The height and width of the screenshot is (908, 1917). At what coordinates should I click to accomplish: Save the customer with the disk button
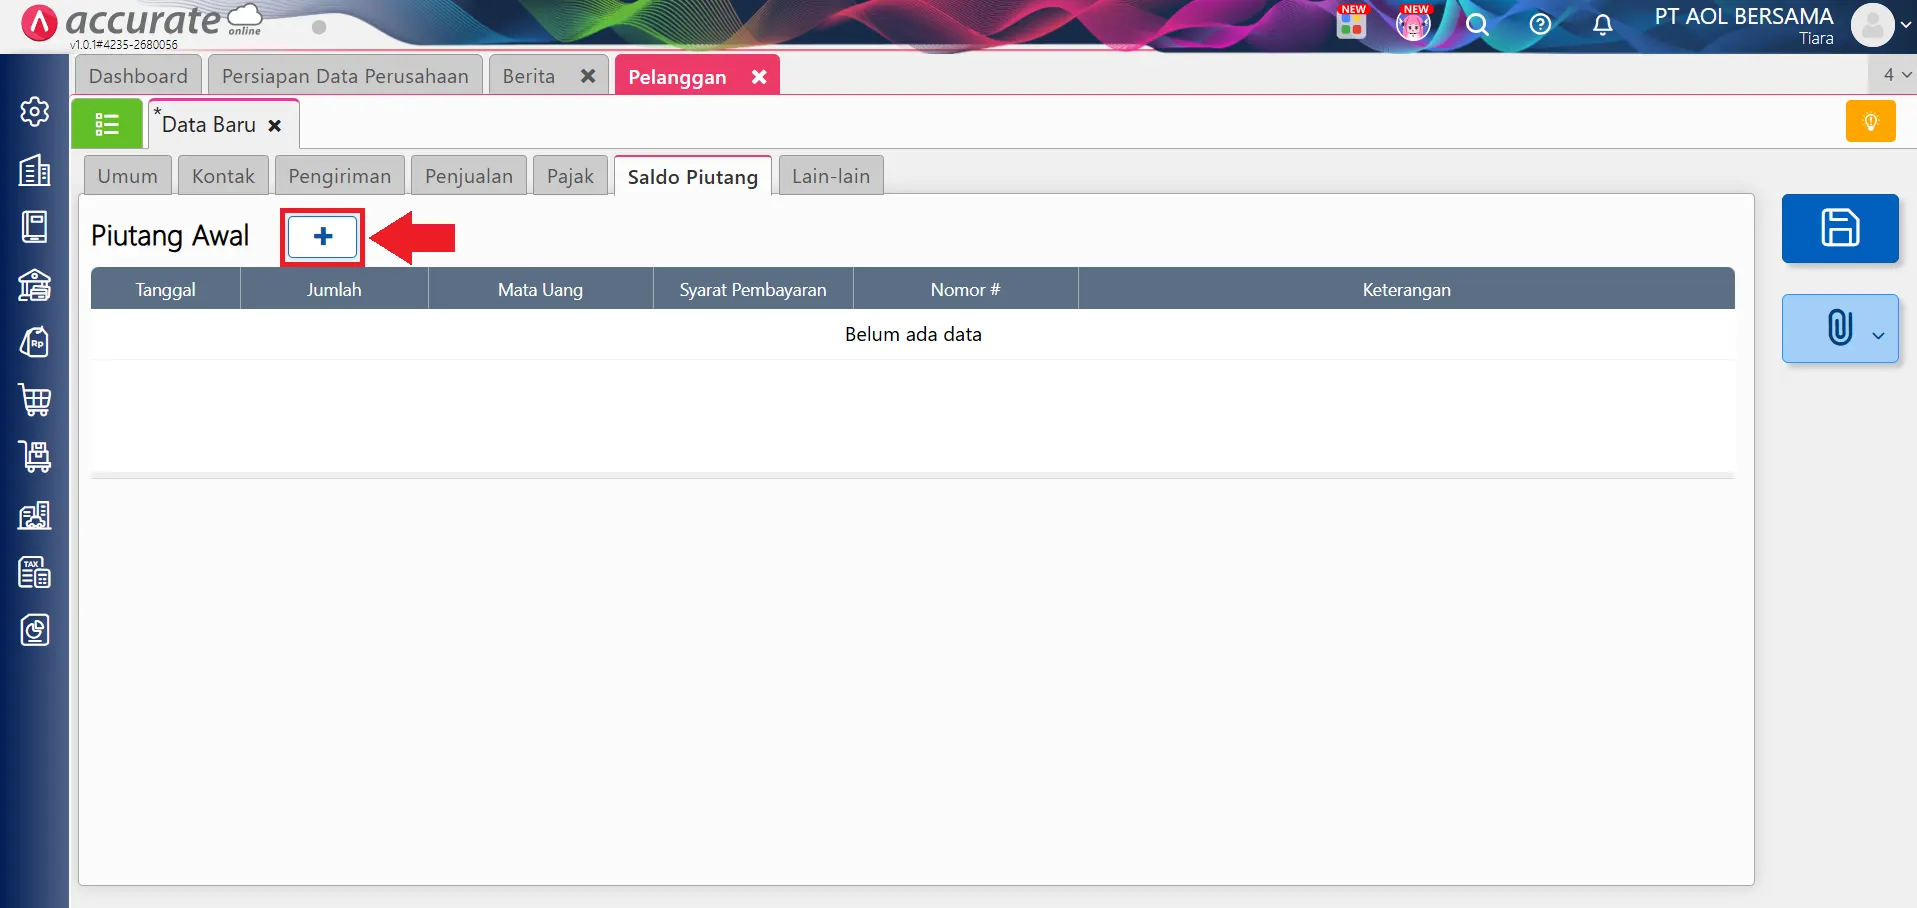tap(1840, 228)
